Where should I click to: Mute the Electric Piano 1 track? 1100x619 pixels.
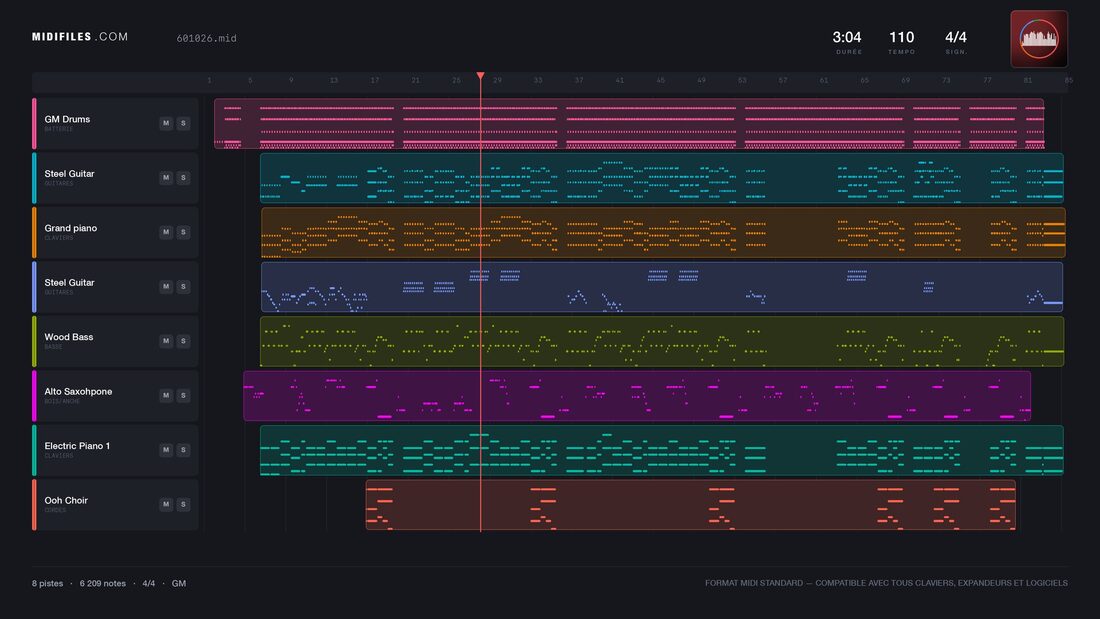(x=166, y=450)
